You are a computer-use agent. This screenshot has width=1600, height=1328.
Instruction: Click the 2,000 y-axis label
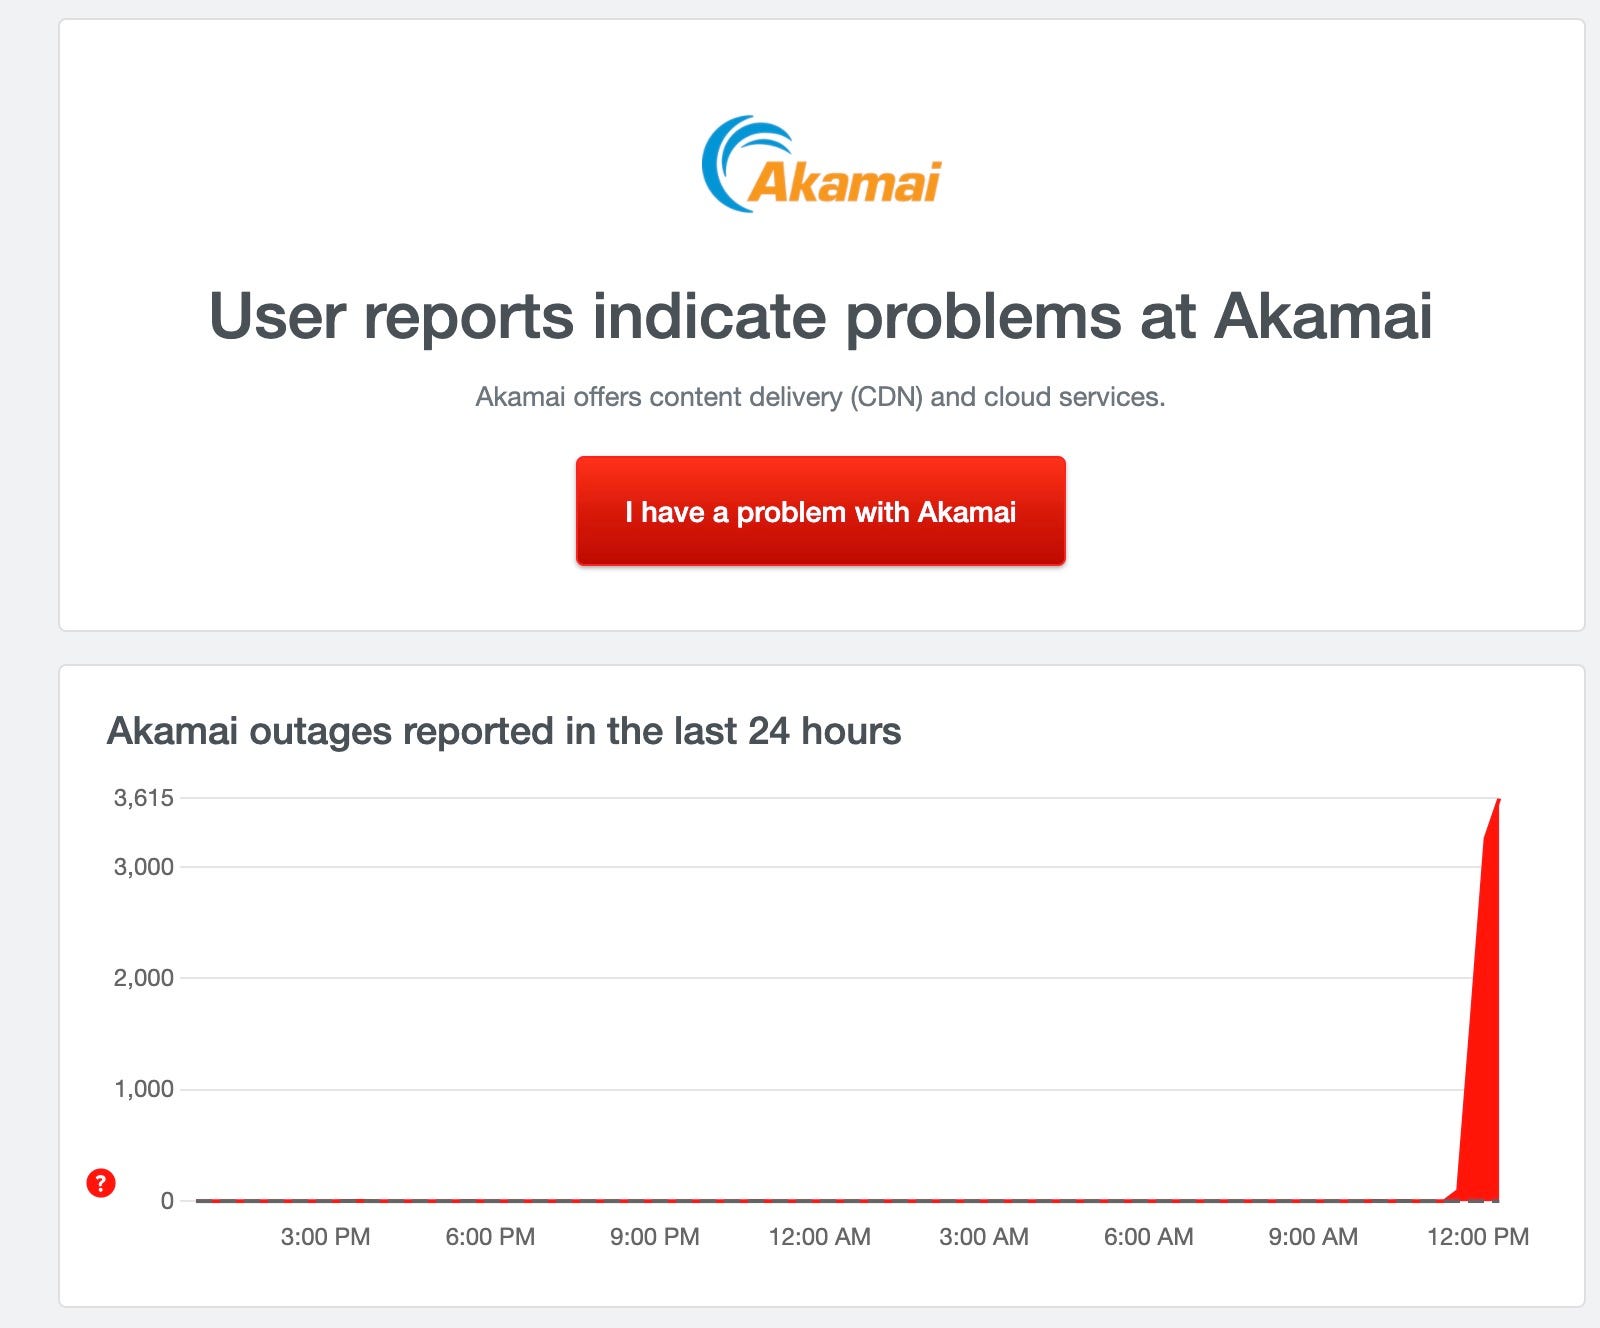pyautogui.click(x=144, y=978)
